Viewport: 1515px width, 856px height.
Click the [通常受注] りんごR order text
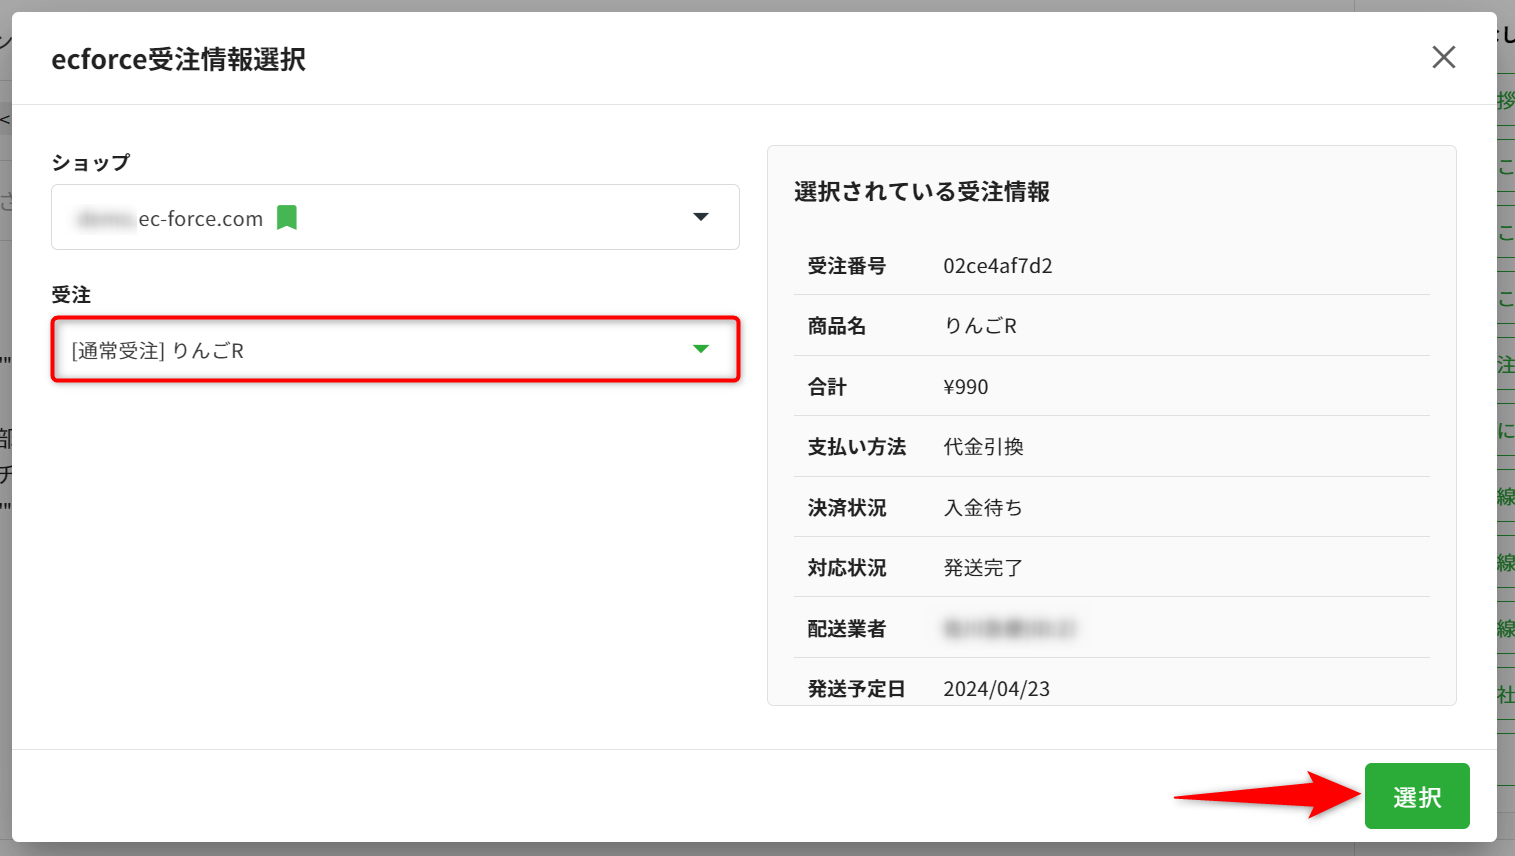[158, 351]
